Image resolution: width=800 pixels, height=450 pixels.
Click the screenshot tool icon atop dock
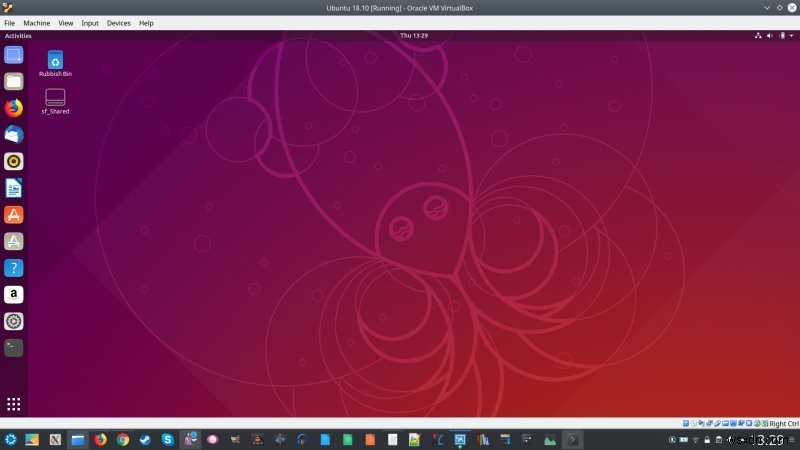coord(14,55)
